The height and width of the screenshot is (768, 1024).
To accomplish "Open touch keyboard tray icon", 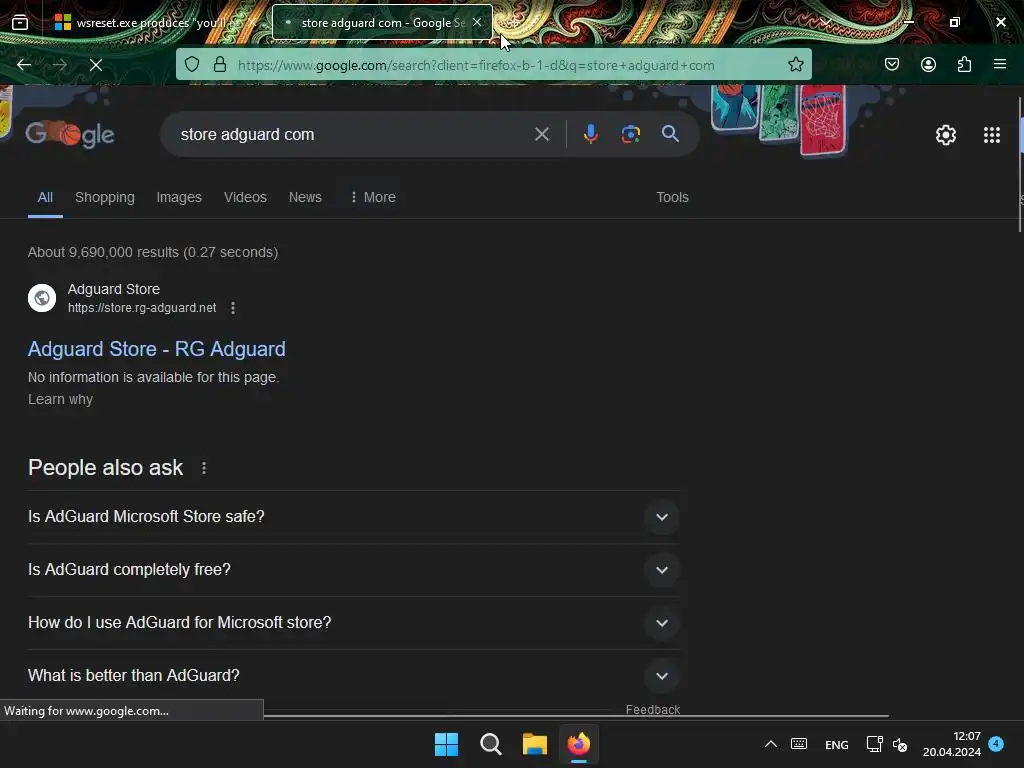I will click(x=799, y=744).
